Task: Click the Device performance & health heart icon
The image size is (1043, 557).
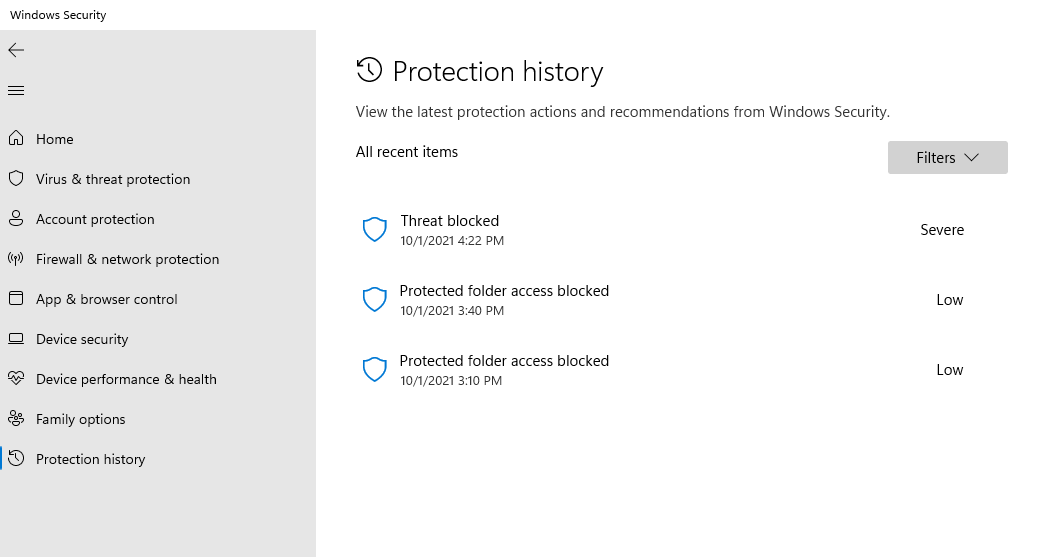Action: [x=16, y=379]
